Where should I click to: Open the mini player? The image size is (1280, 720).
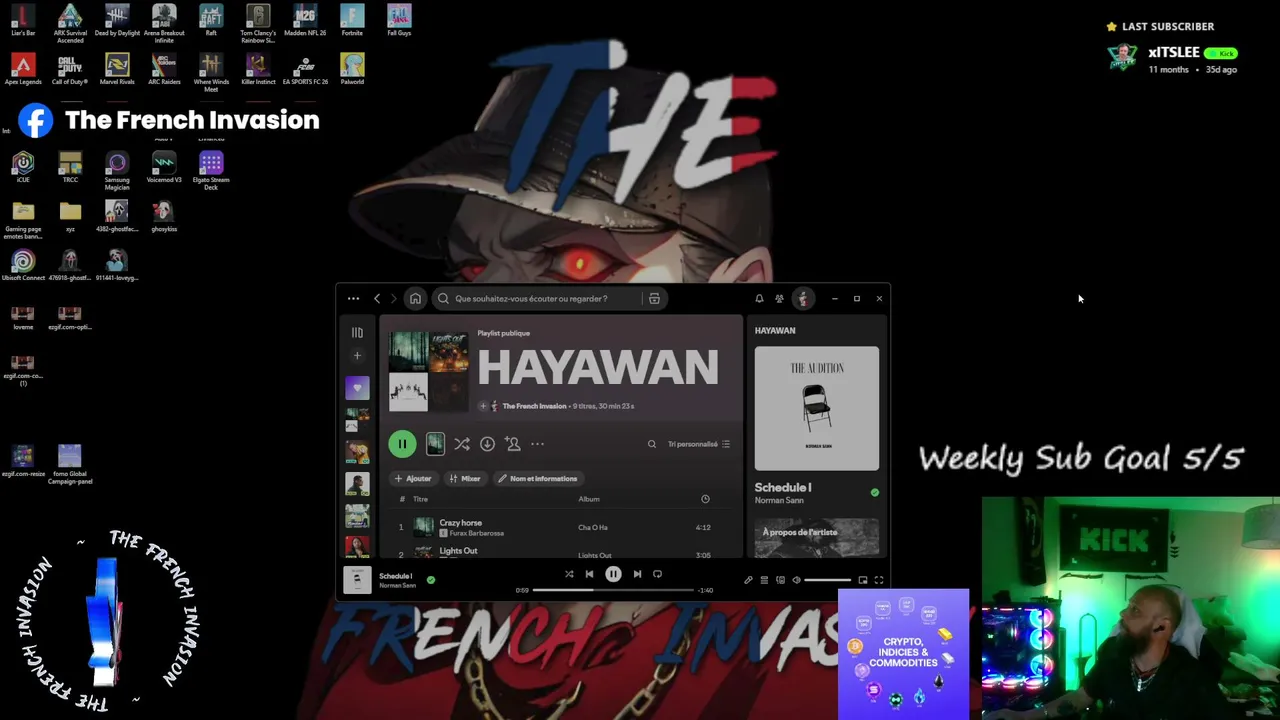(863, 580)
